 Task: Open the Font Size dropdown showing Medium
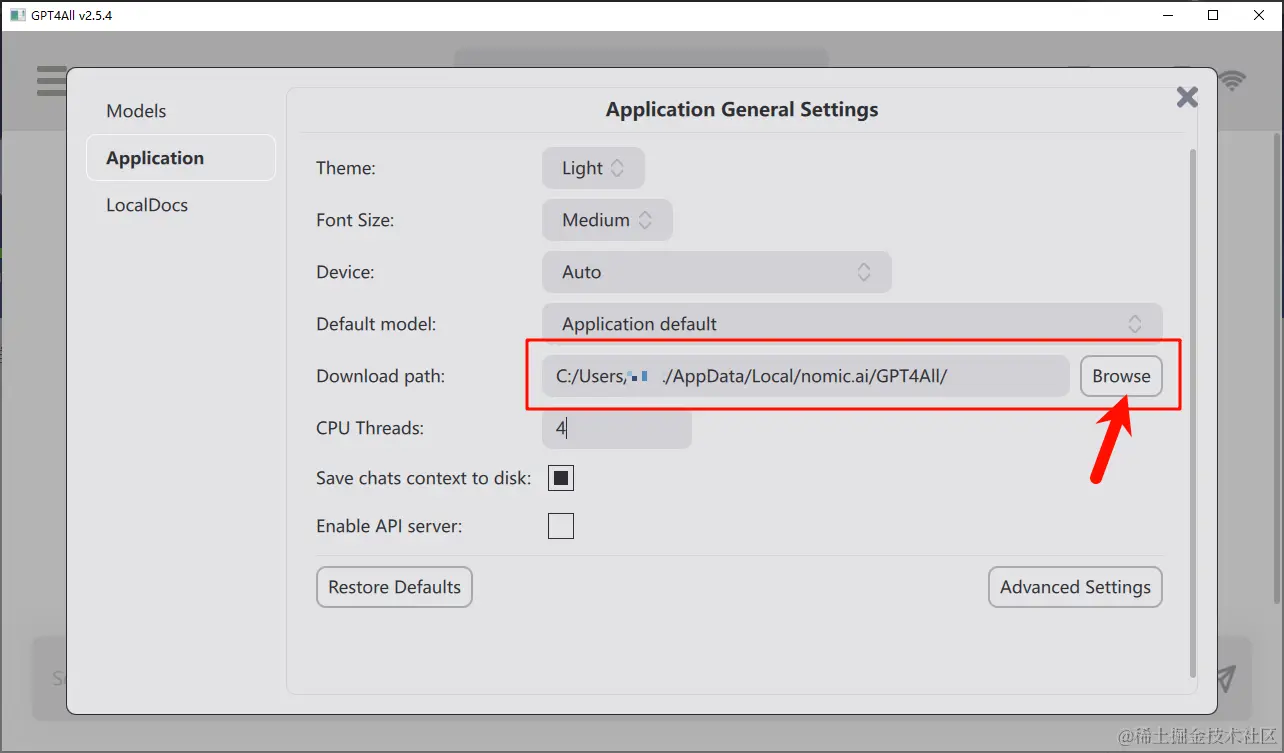click(x=607, y=220)
